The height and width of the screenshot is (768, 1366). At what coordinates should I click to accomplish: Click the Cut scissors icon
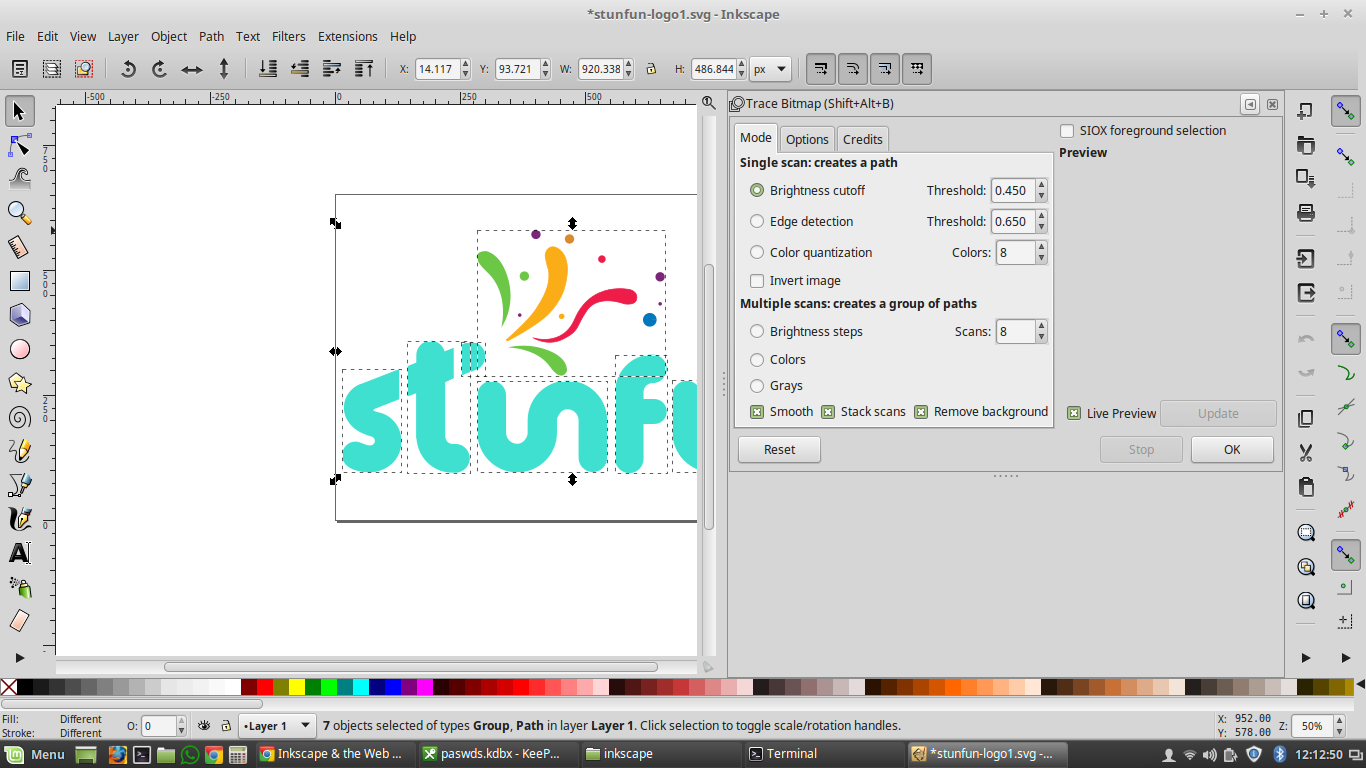pyautogui.click(x=1306, y=453)
